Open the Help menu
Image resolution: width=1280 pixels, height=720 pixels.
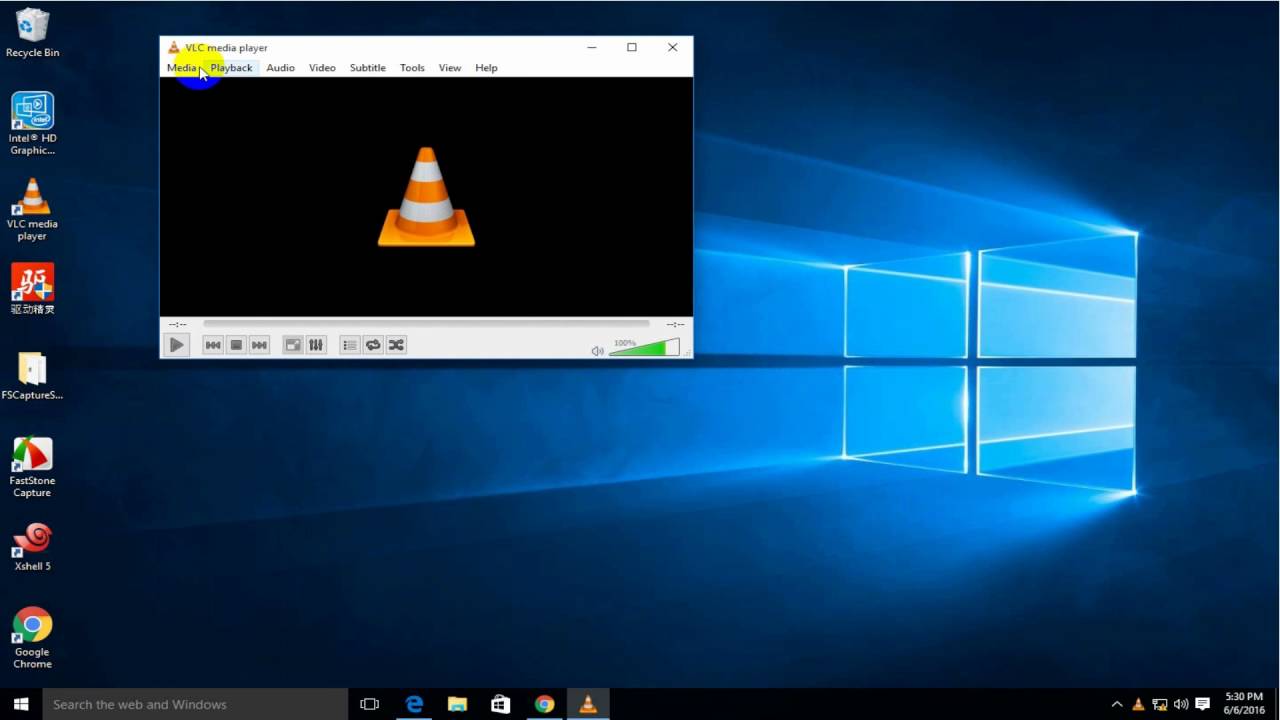(x=486, y=68)
